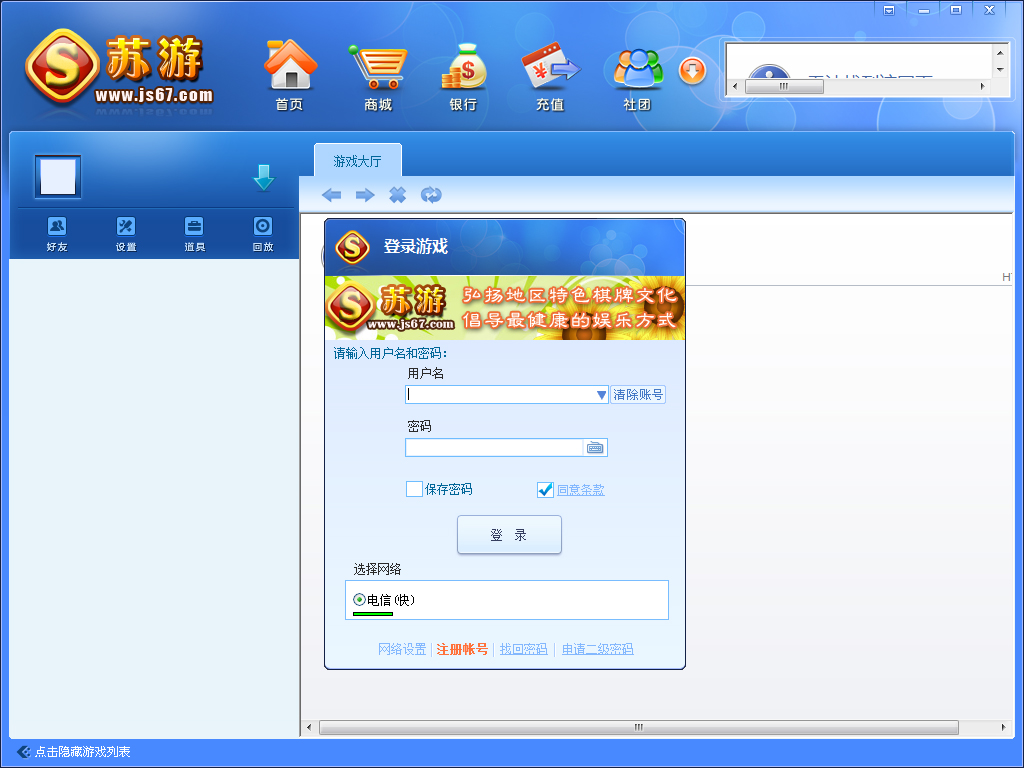Expand the 用户名 dropdown arrow
Screen dimensions: 1024x768
601,395
